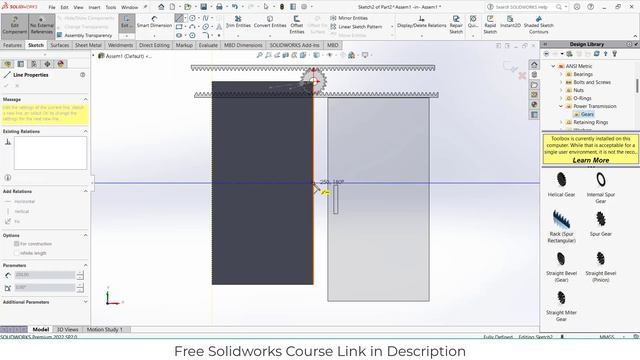Collapse the Message section
Image resolution: width=640 pixels, height=360 pixels.
click(85, 99)
